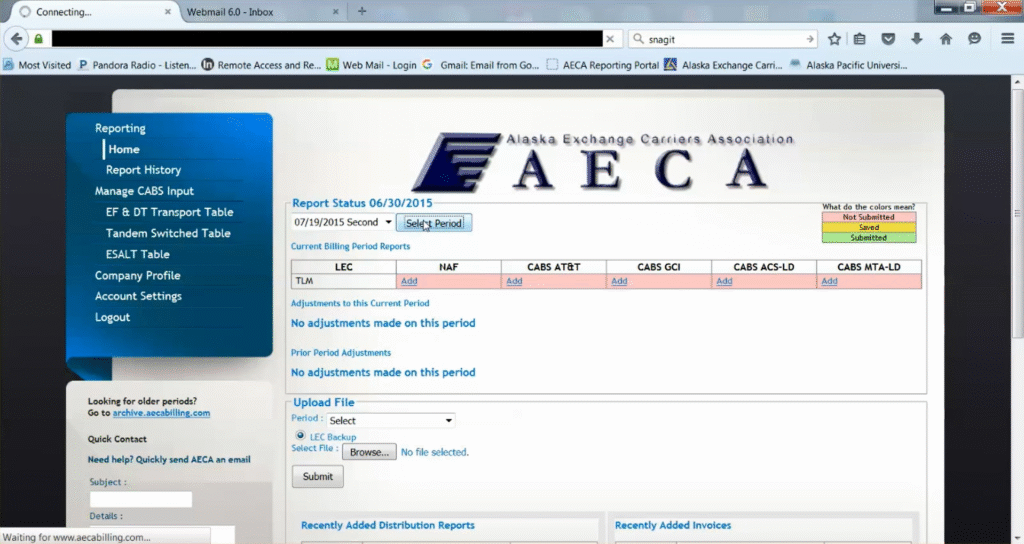Click the Not Submitted red legend swatch
The width and height of the screenshot is (1024, 544).
tap(869, 217)
